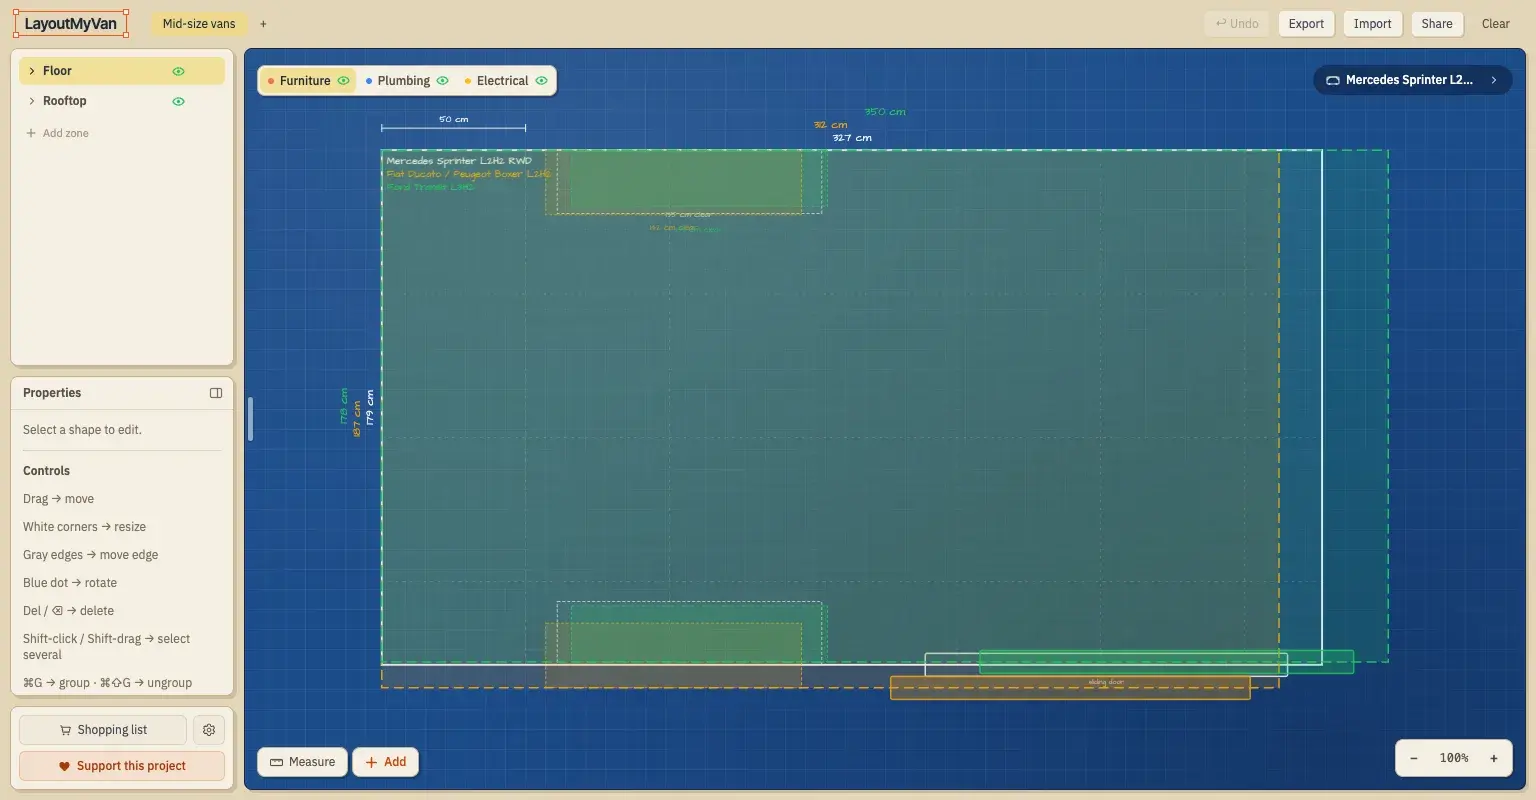Open the Mercedes Sprinter van selector

pyautogui.click(x=1412, y=80)
